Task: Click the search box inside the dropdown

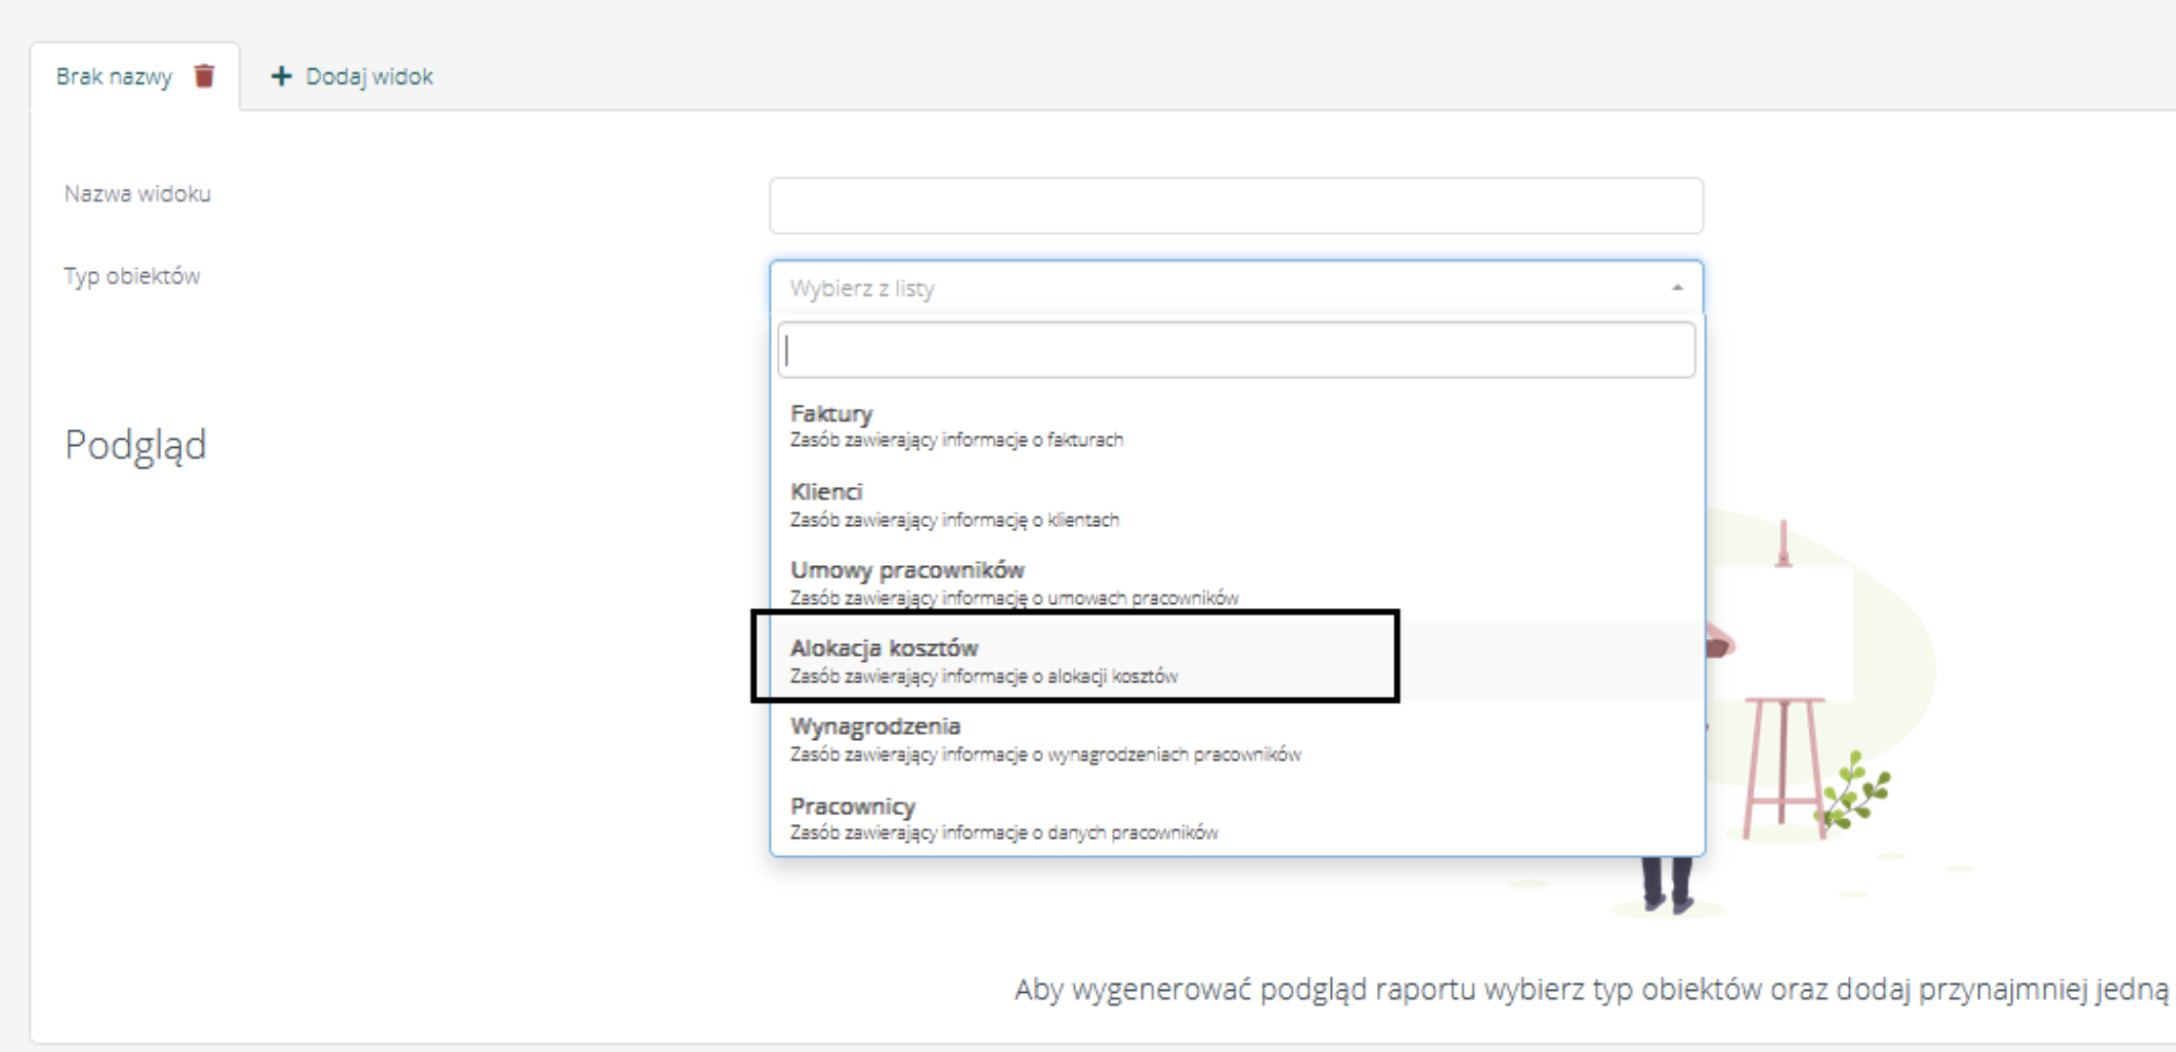Action: (1235, 350)
